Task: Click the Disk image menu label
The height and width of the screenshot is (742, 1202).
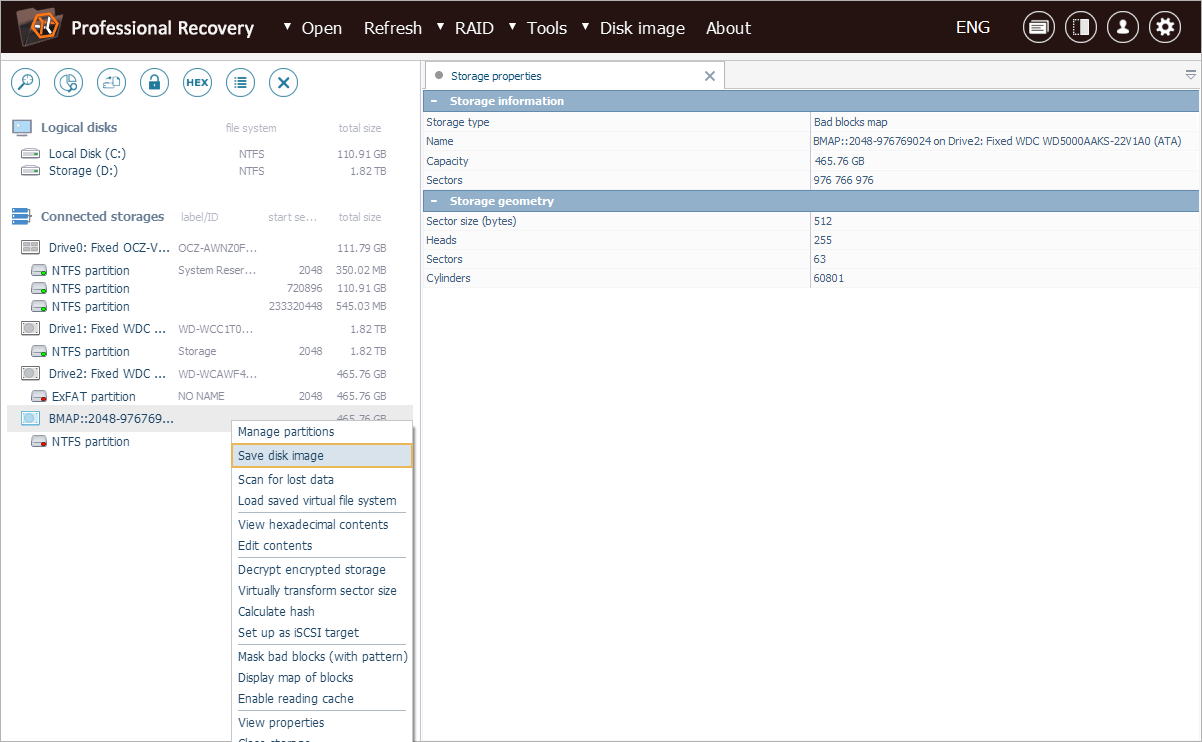Action: [643, 28]
